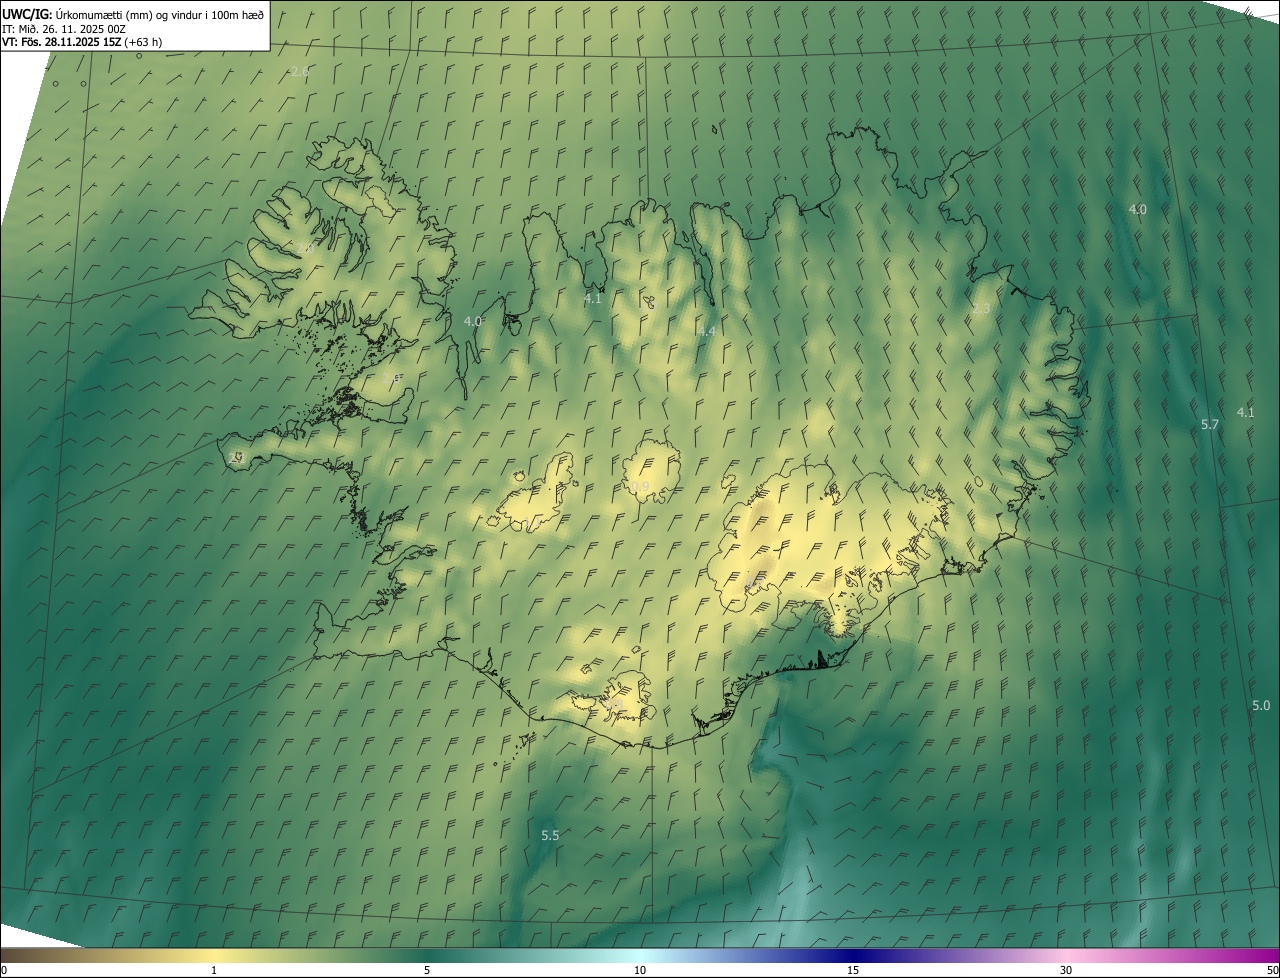Screen dimensions: 1280x978
Task: Pick the magenta color segment near 50 mm
Action: [x=1265, y=955]
